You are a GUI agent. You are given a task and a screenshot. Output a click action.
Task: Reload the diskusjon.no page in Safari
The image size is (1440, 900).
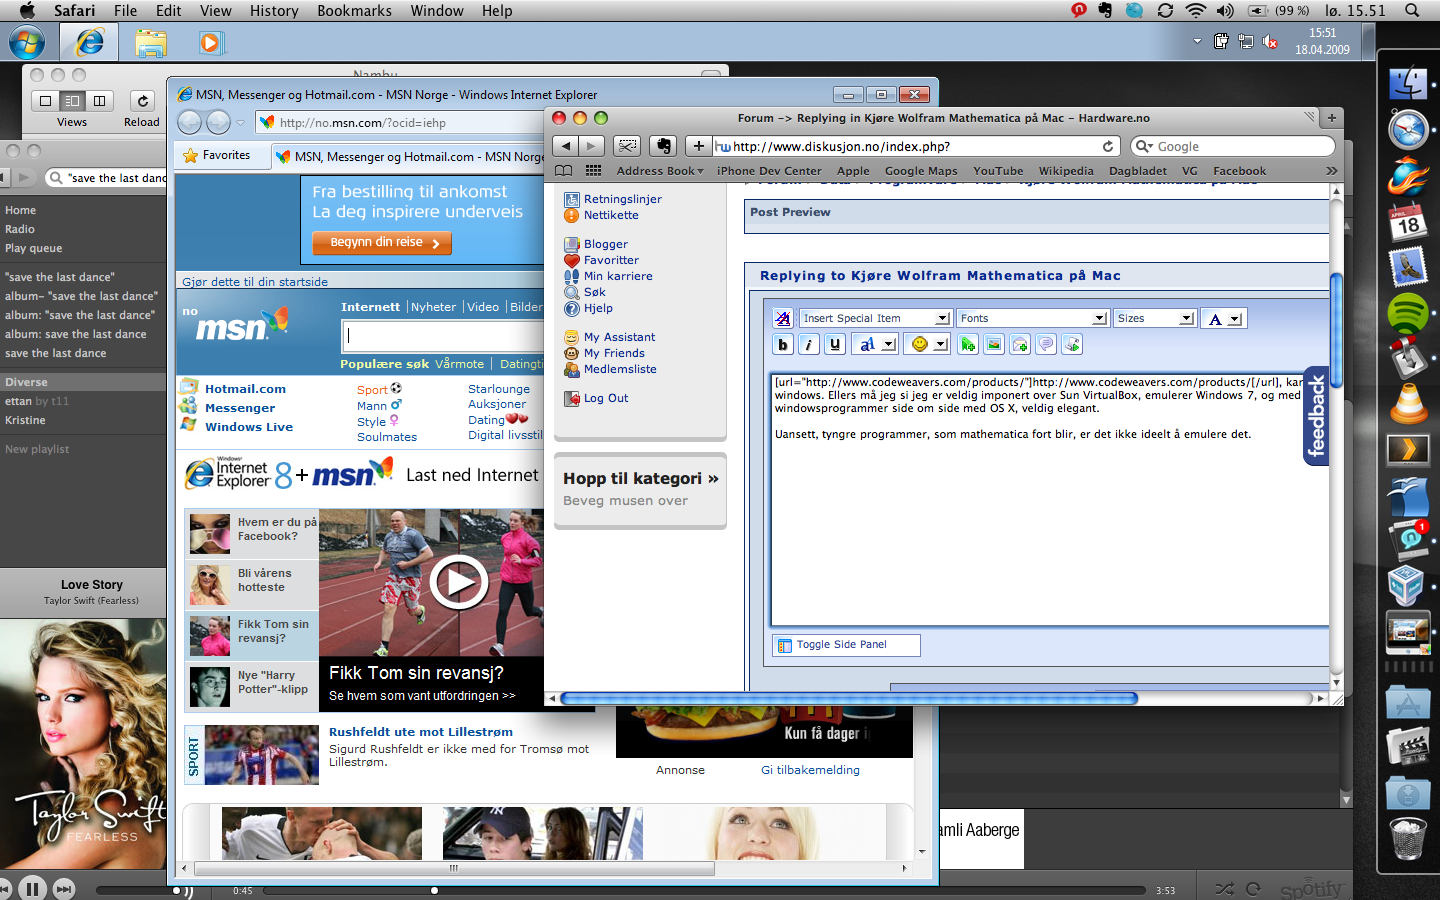coord(1108,146)
